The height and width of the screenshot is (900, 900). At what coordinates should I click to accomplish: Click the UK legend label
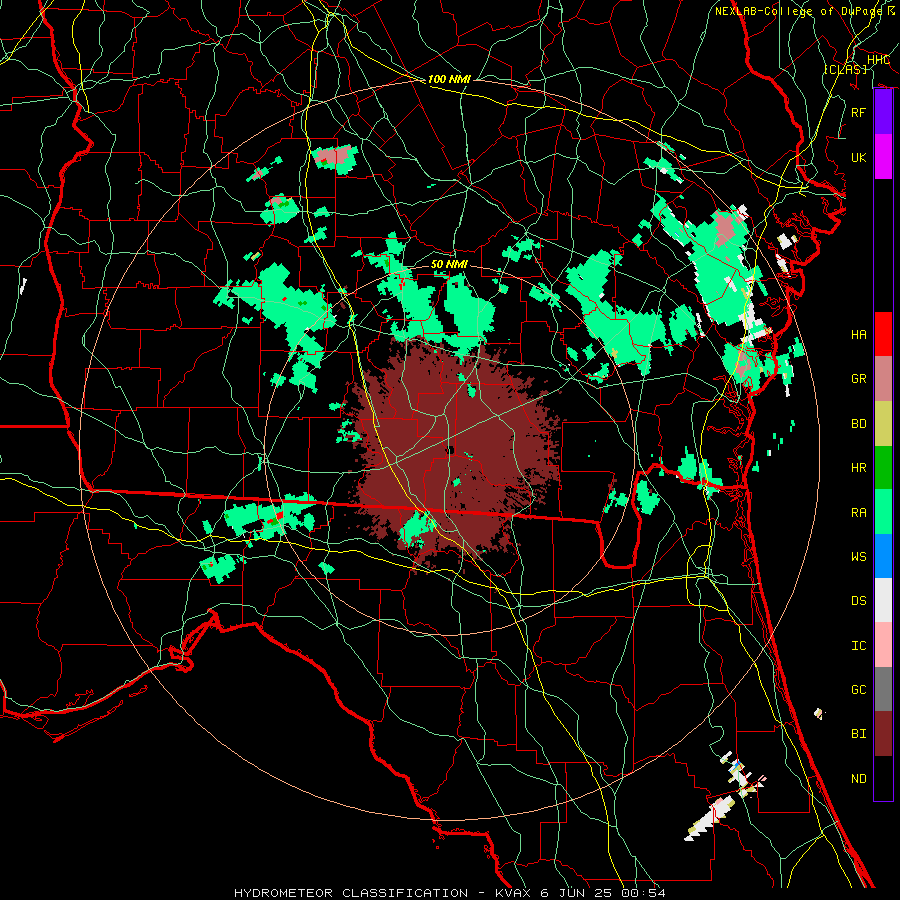pyautogui.click(x=859, y=157)
